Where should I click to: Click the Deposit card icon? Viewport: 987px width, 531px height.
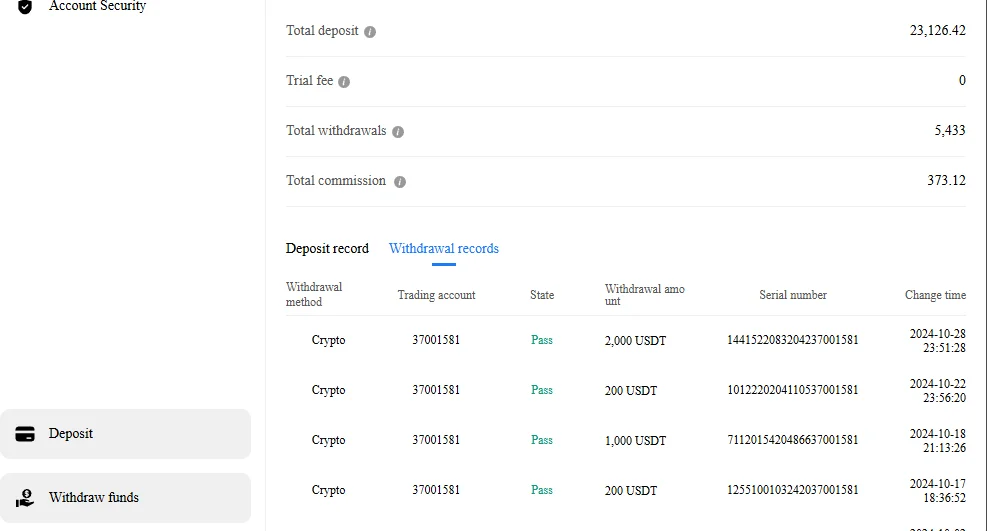26,434
